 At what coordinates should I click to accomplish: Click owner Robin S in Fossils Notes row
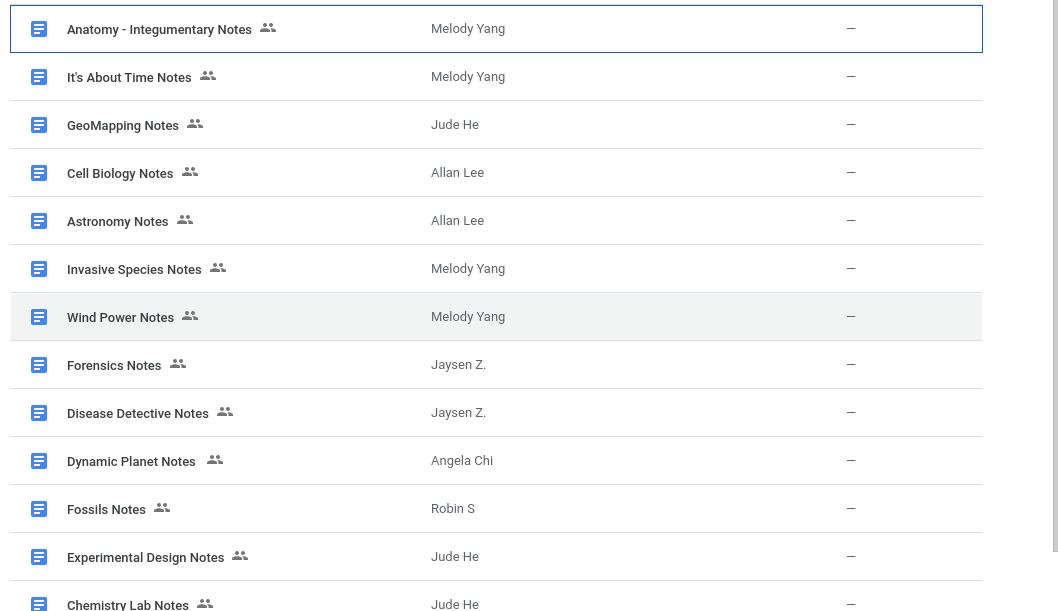pos(453,509)
